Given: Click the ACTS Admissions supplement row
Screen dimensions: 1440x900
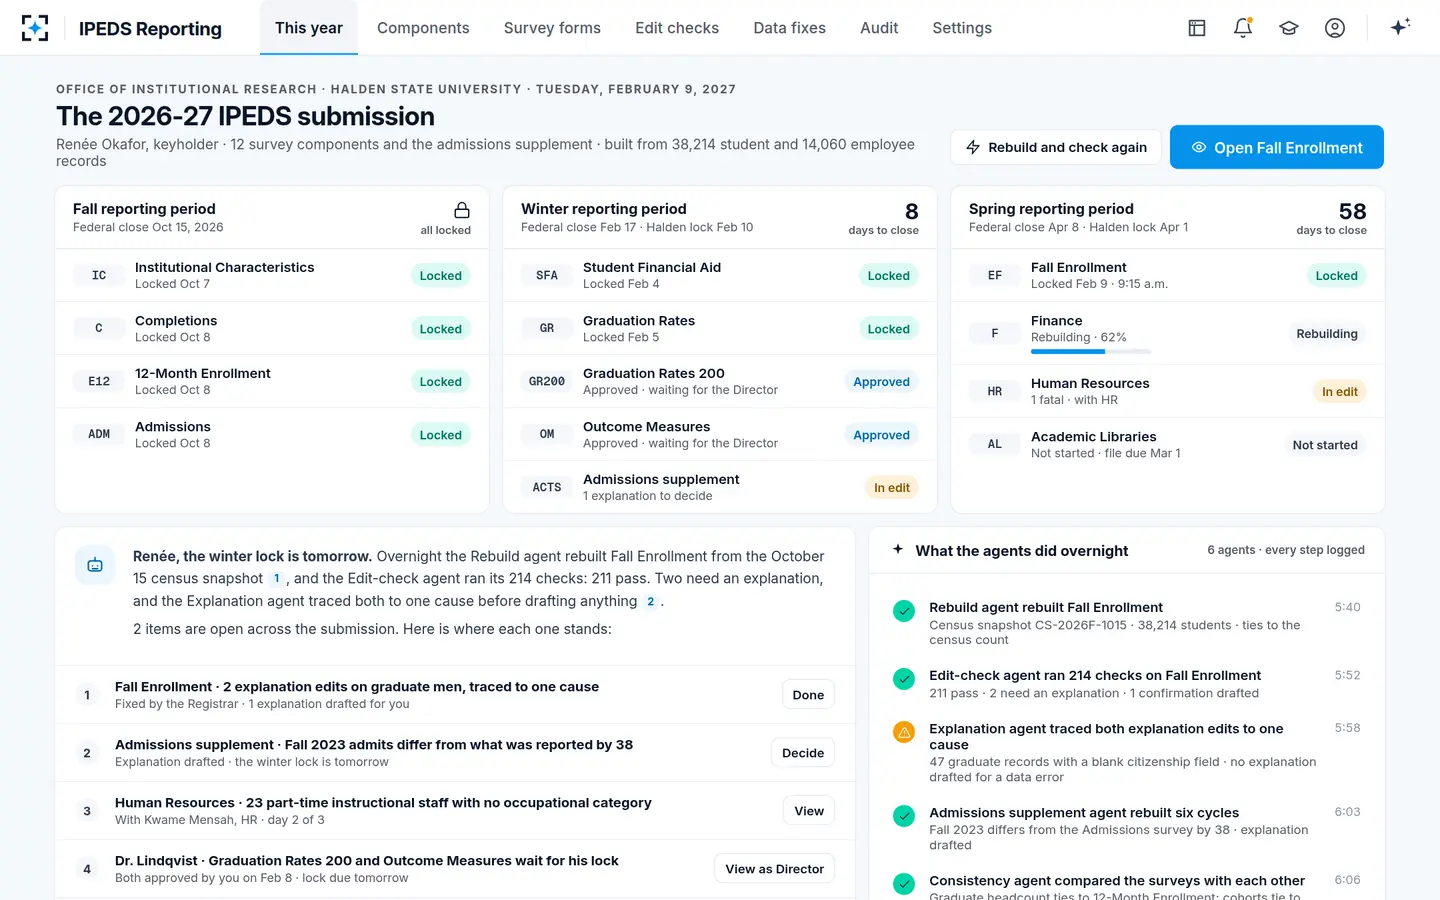Looking at the screenshot, I should coord(720,487).
